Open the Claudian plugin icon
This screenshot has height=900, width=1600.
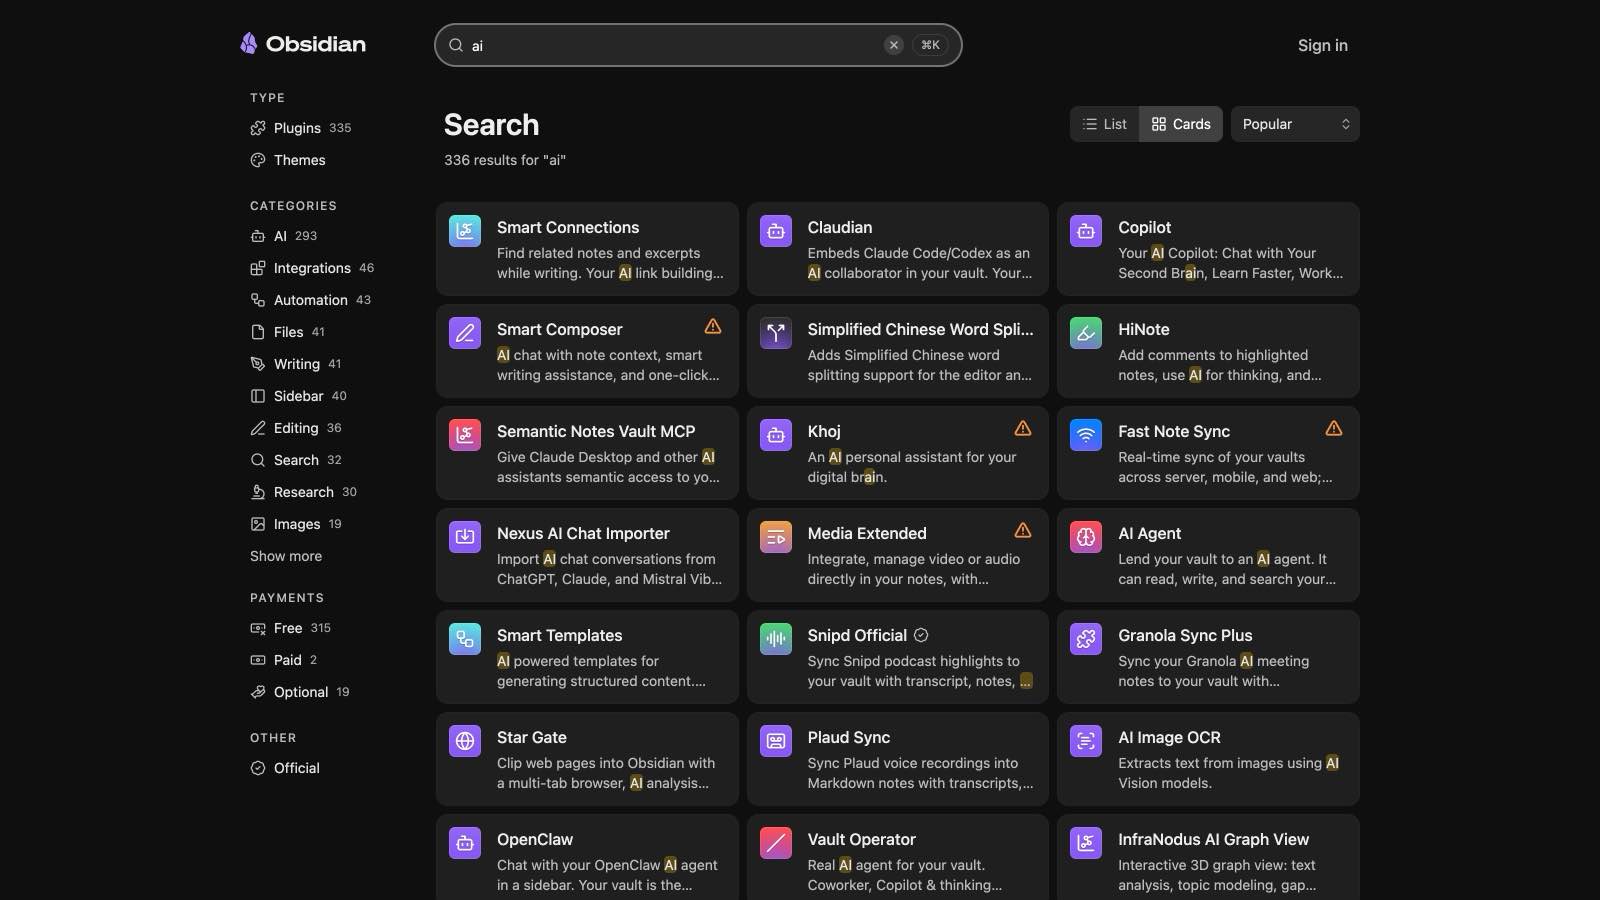tap(776, 231)
